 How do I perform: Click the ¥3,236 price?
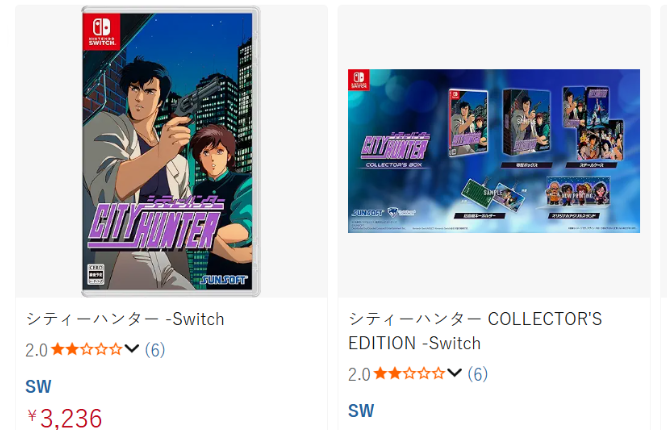[x=65, y=418]
